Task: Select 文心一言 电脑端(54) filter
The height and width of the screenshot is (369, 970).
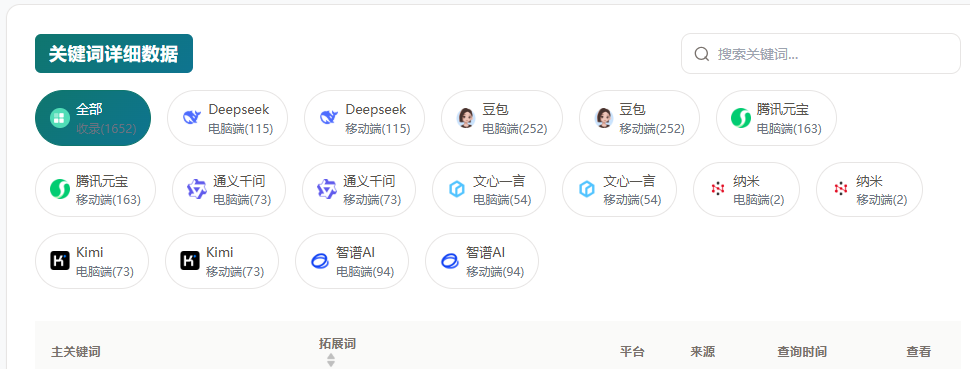Action: coord(489,189)
